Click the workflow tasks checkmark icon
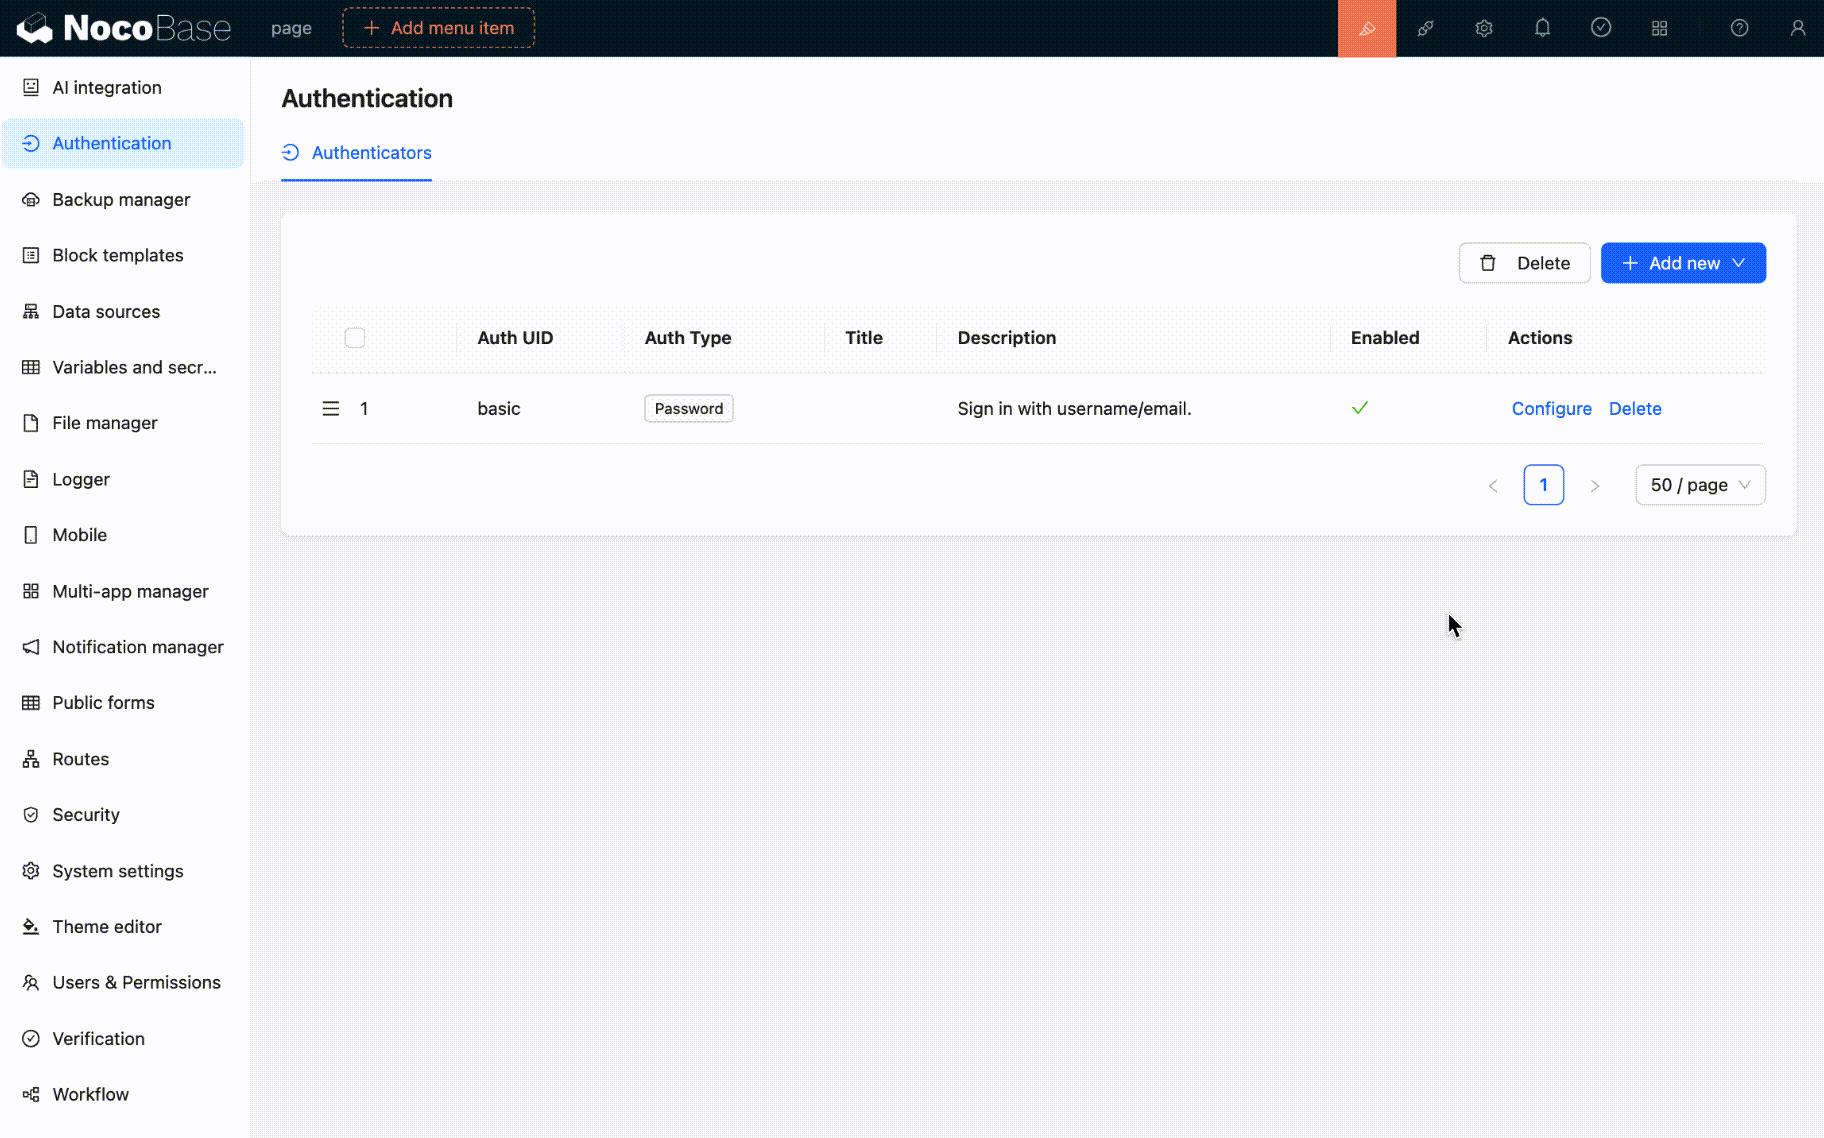1824x1138 pixels. point(1601,28)
